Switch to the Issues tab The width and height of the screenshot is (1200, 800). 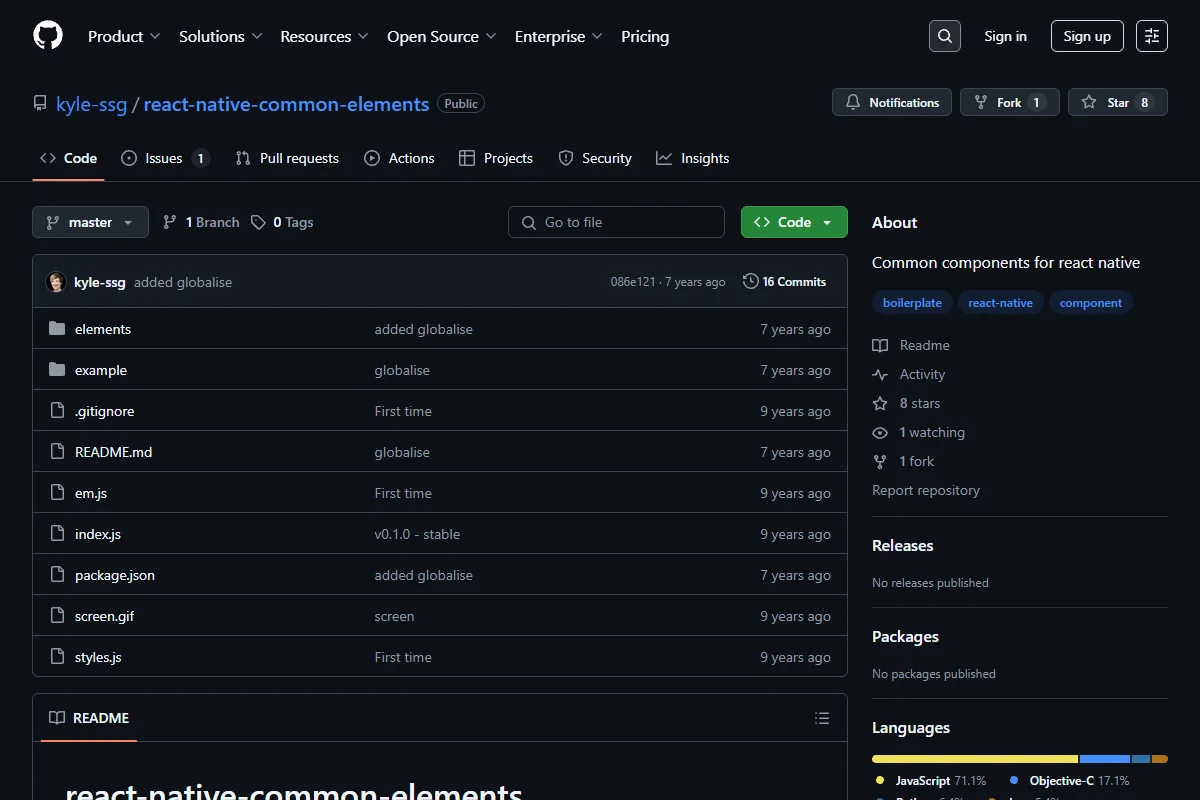[x=165, y=158]
